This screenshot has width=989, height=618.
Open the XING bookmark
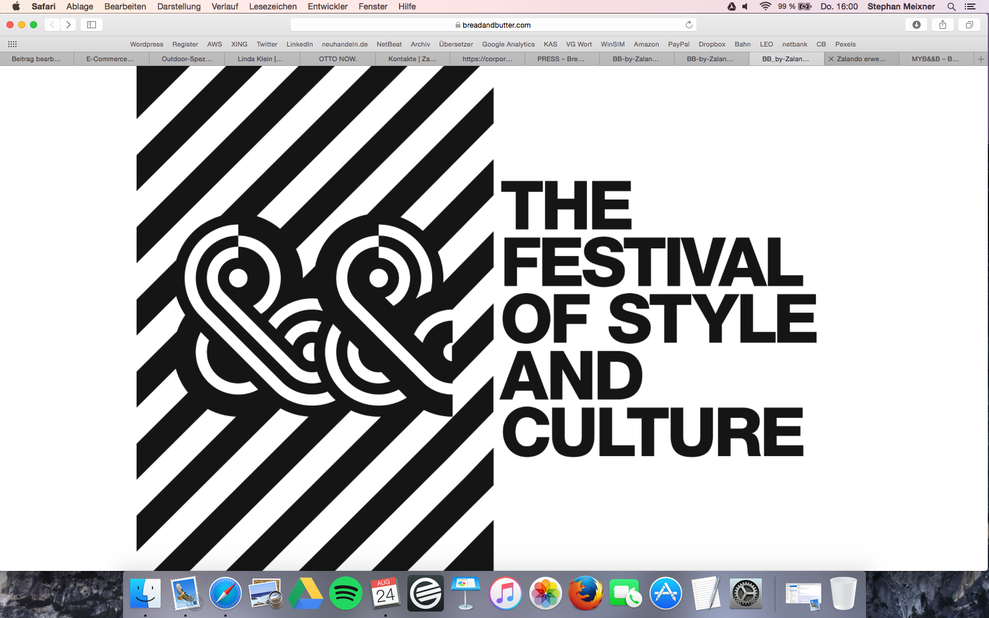pos(239,44)
